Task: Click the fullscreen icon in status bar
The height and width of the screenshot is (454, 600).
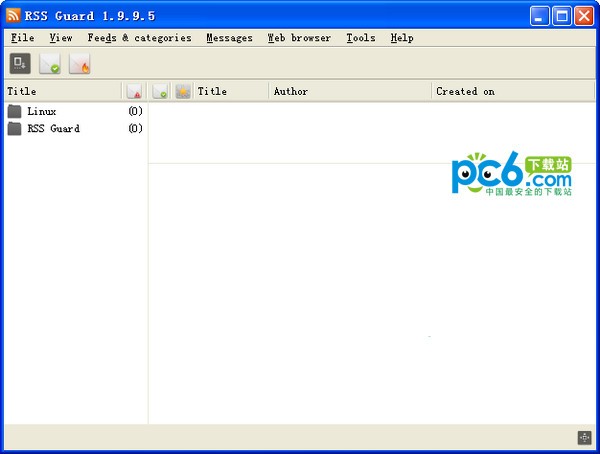Action: point(584,438)
